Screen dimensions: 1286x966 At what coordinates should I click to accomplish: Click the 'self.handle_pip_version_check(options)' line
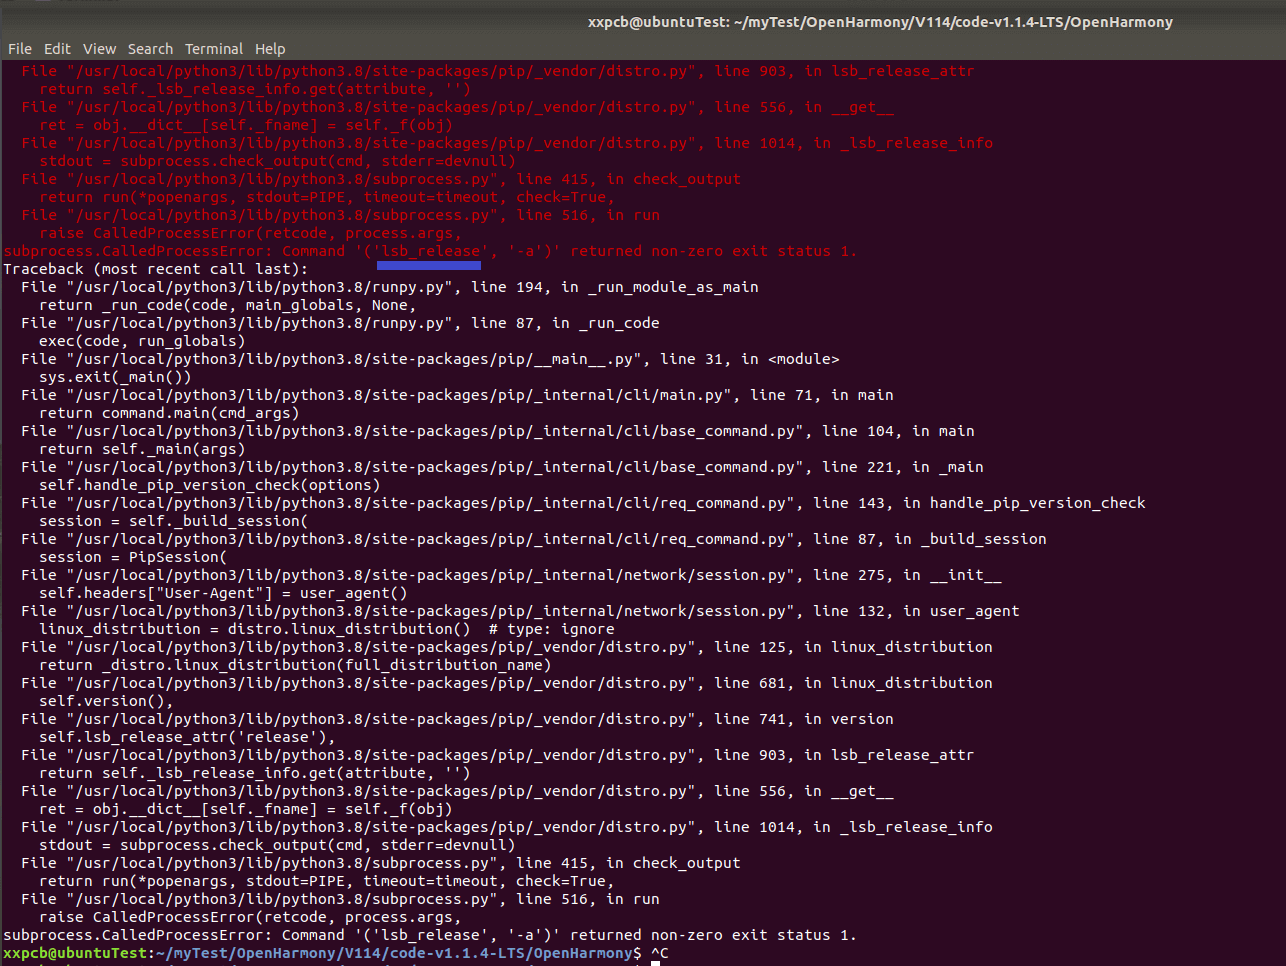[x=209, y=485]
